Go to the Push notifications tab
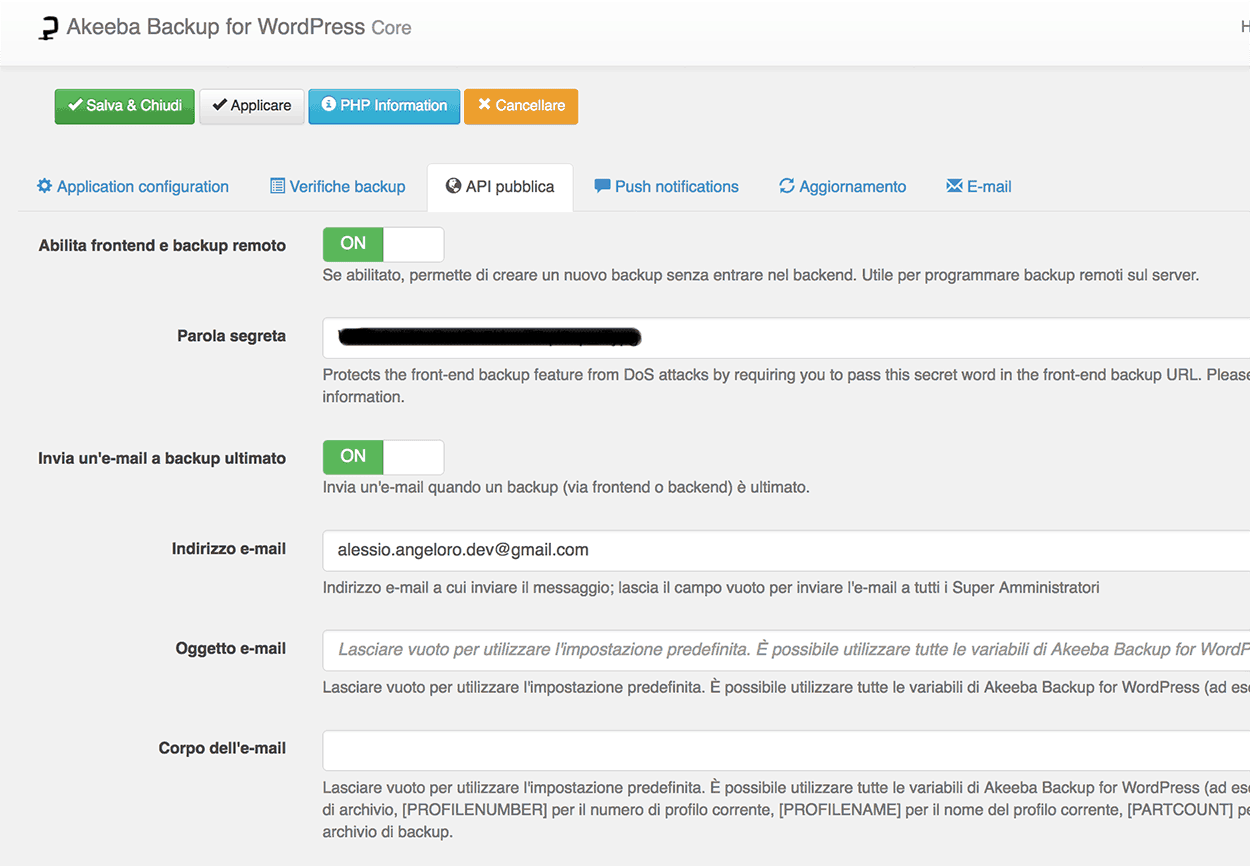Viewport: 1250px width, 866px height. tap(667, 187)
